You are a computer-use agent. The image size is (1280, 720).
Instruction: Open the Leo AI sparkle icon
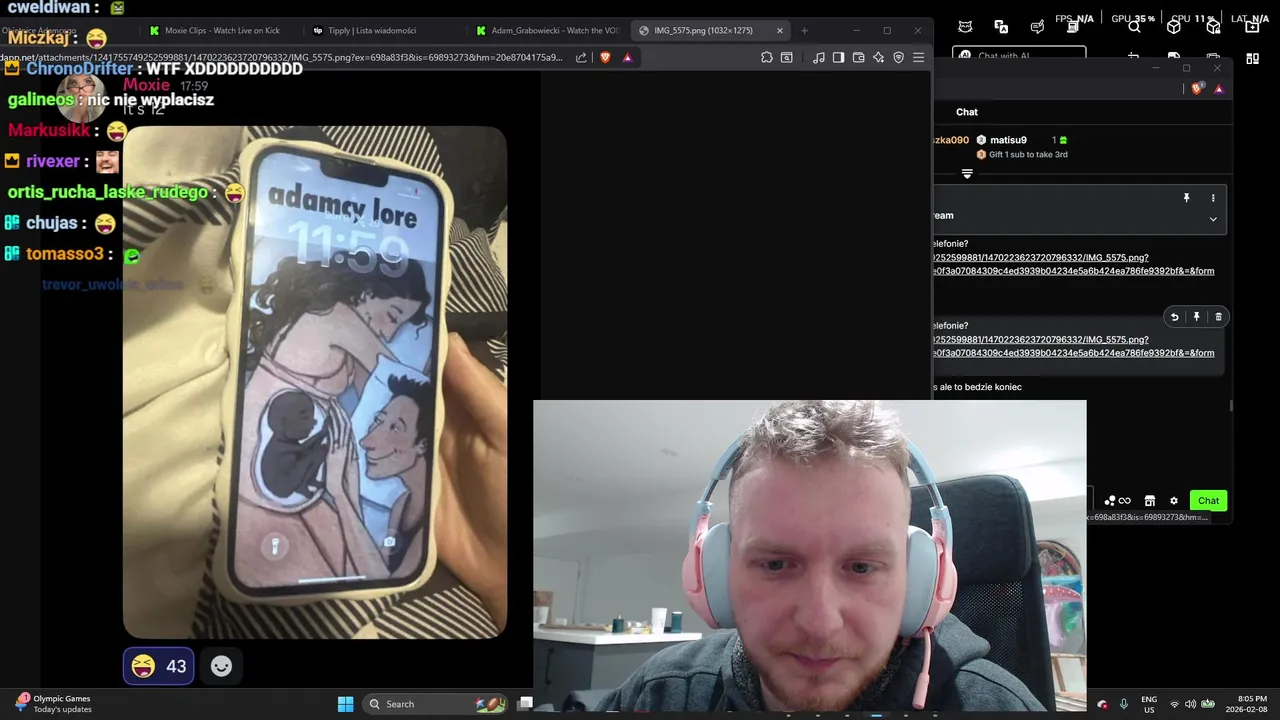click(878, 57)
